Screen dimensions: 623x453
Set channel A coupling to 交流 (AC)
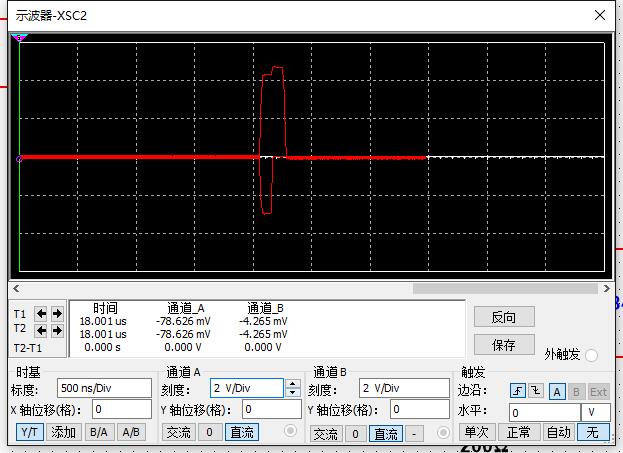point(179,432)
